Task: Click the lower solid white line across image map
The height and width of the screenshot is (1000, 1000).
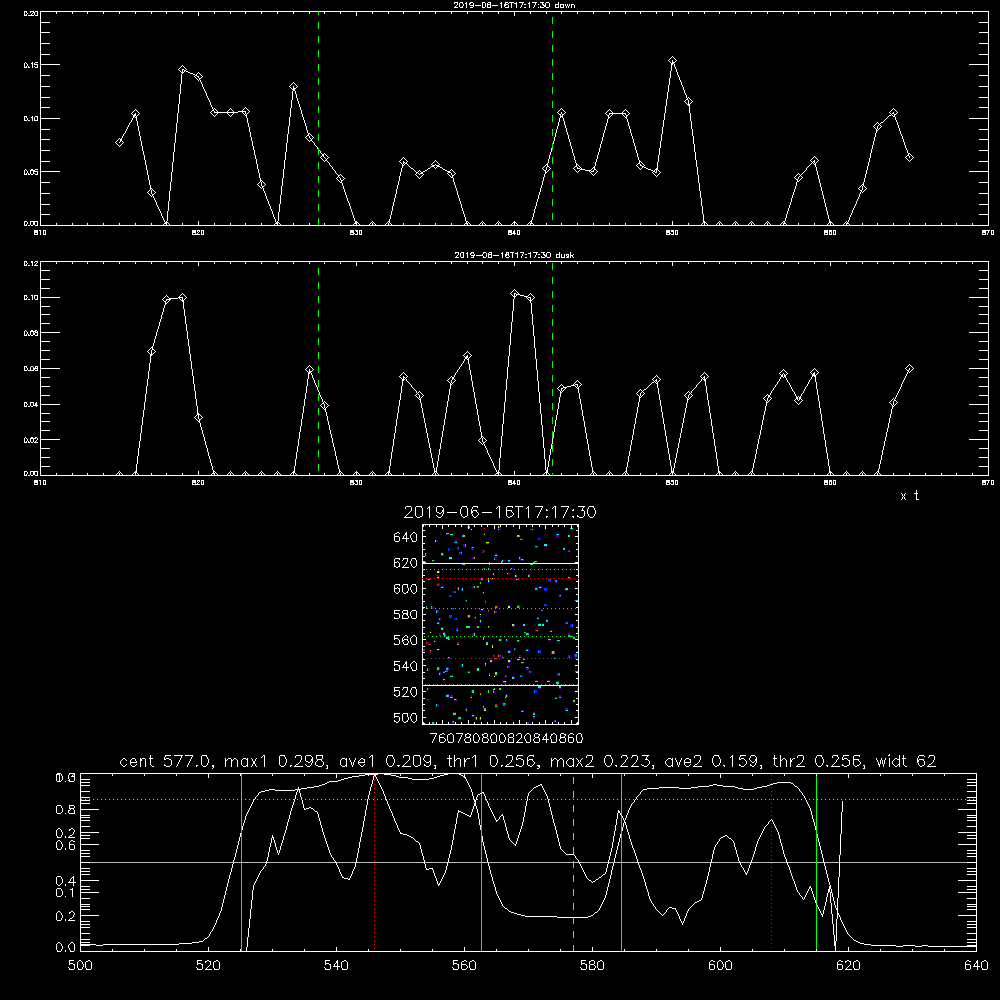Action: pyautogui.click(x=500, y=685)
